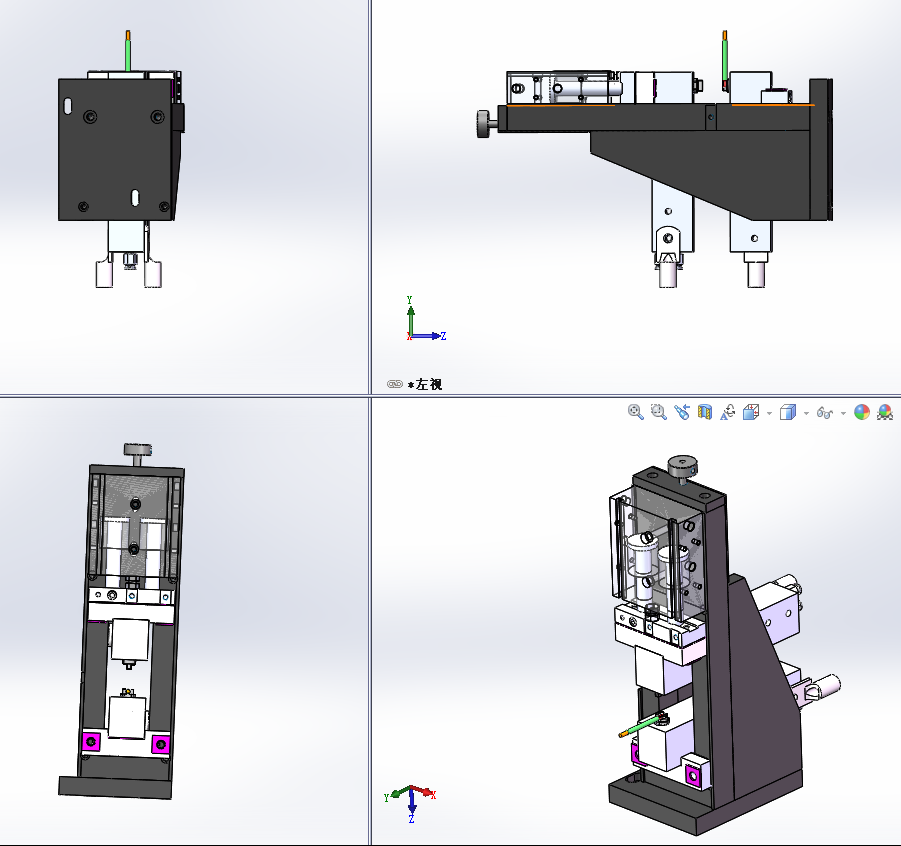The width and height of the screenshot is (901, 846).
Task: Select the magenta block in the isometric view
Action: (694, 776)
